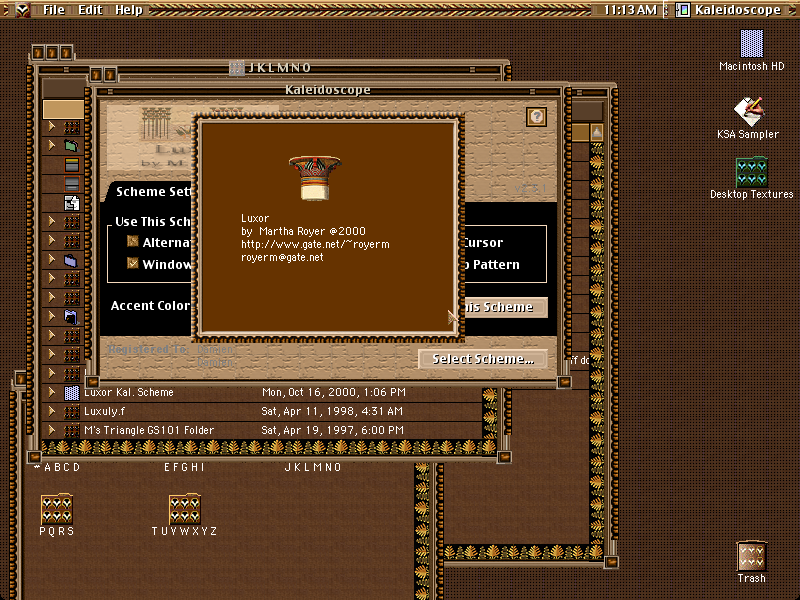This screenshot has width=800, height=600.
Task: Click the http://www.gate.net/~royerm address text
Action: (315, 244)
